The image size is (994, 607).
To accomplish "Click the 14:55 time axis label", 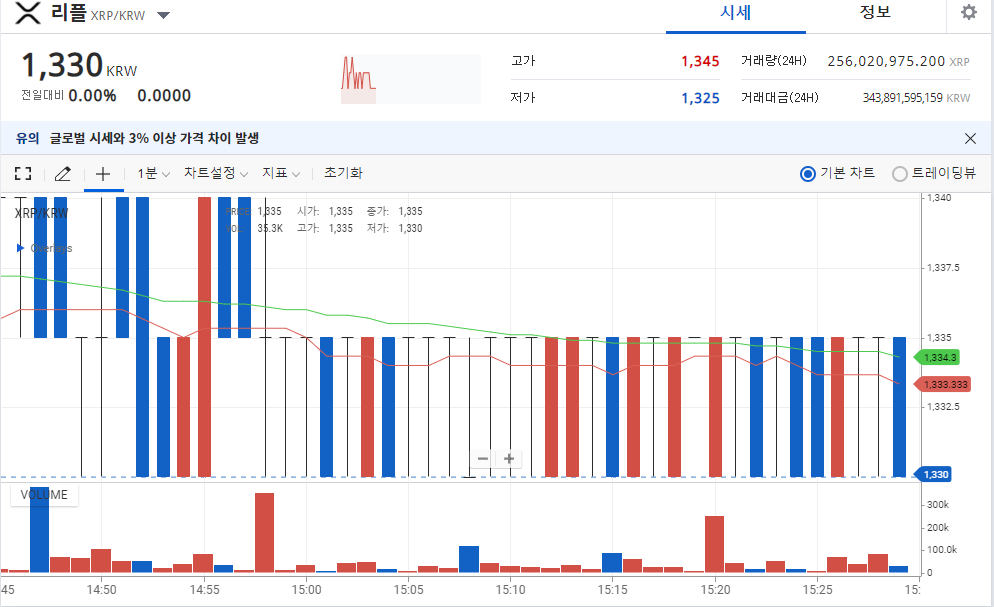I will tap(204, 590).
